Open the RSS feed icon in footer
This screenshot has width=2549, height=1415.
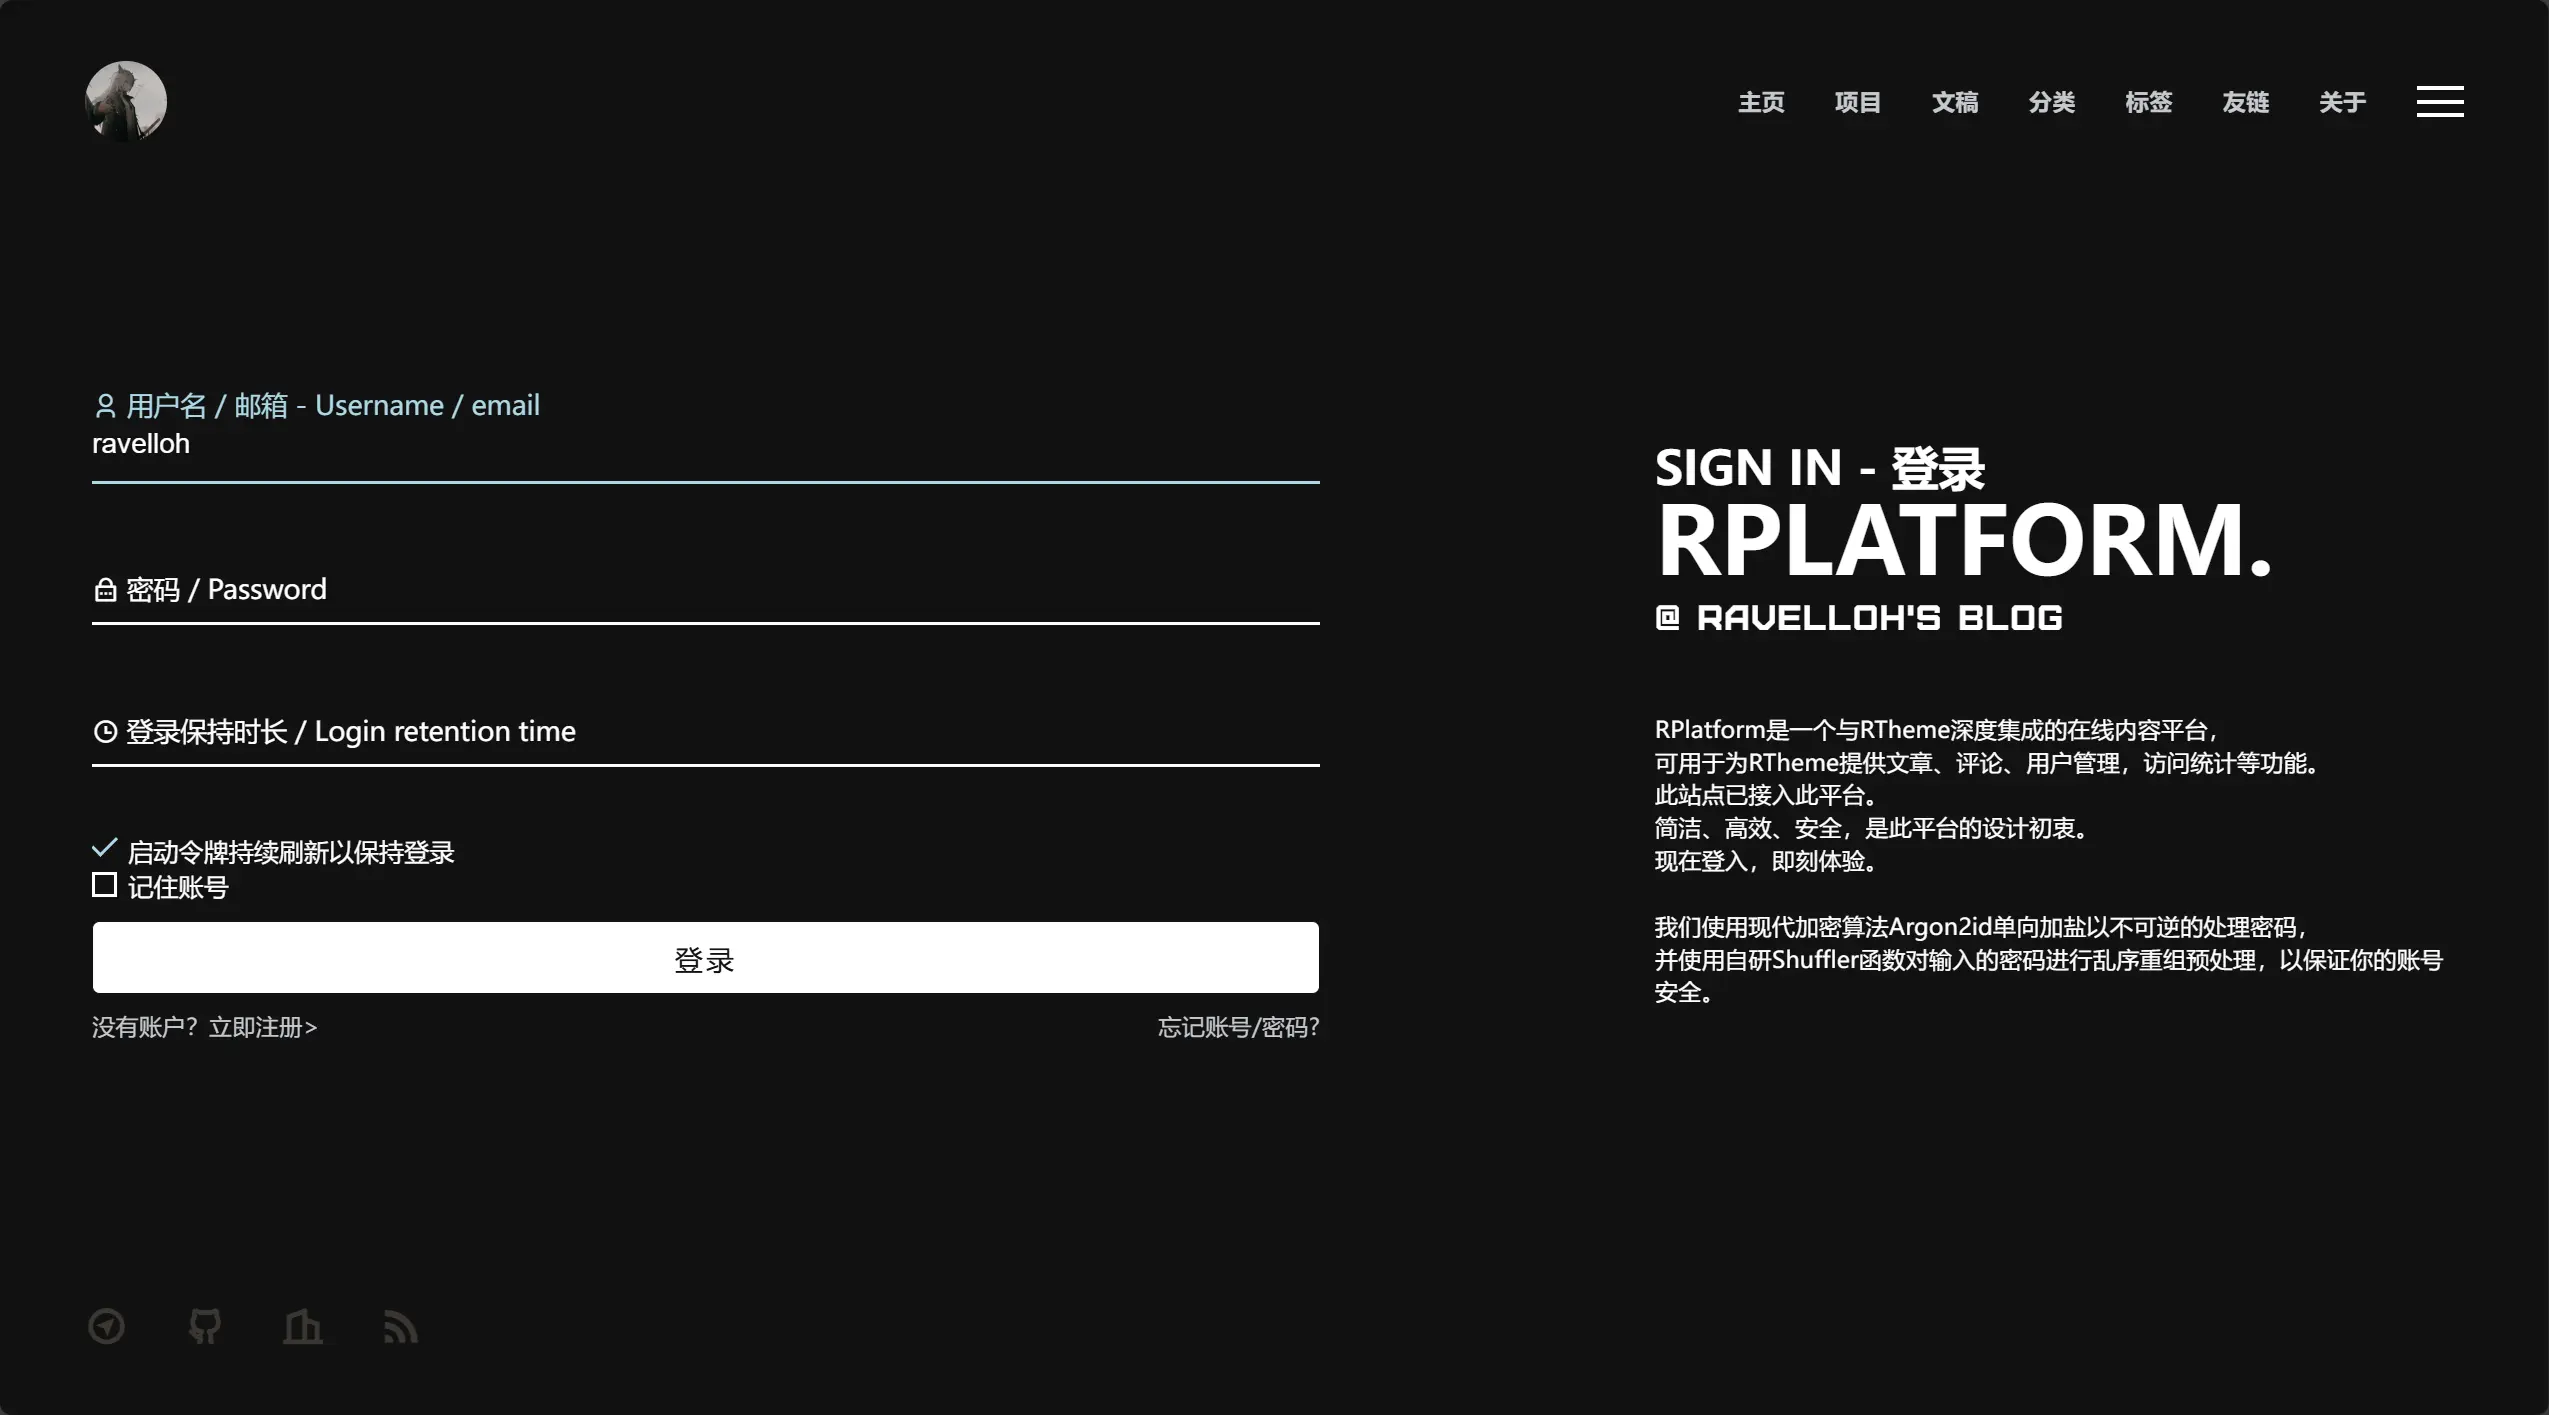click(x=401, y=1327)
